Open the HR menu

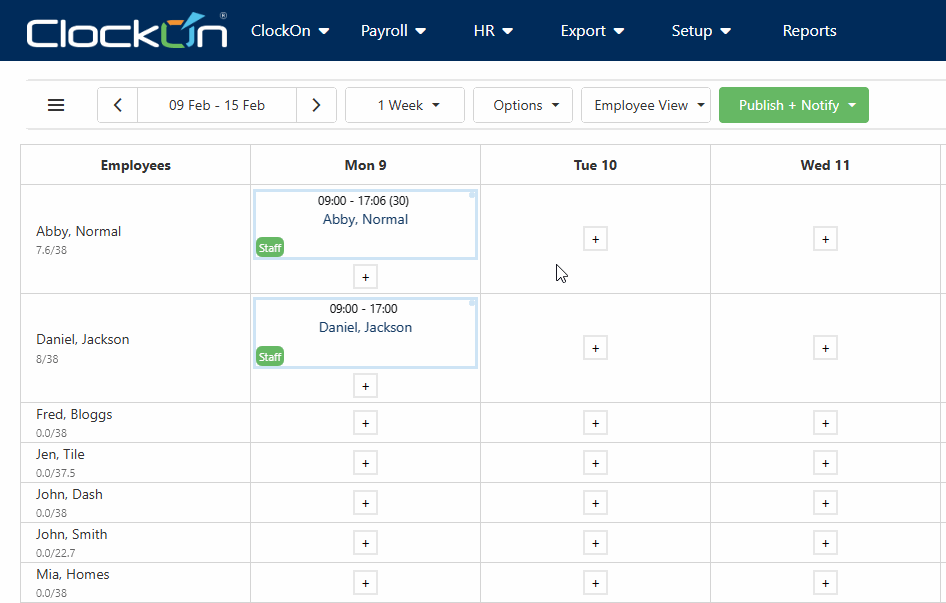coord(493,31)
